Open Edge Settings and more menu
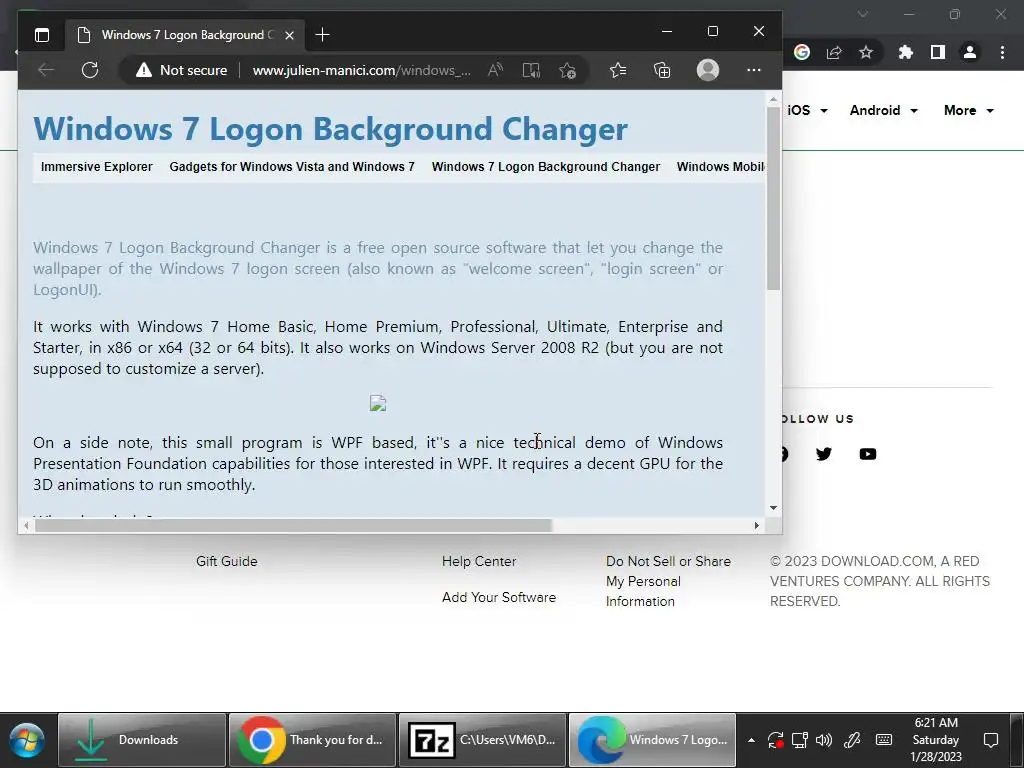Image resolution: width=1024 pixels, height=768 pixels. point(754,70)
